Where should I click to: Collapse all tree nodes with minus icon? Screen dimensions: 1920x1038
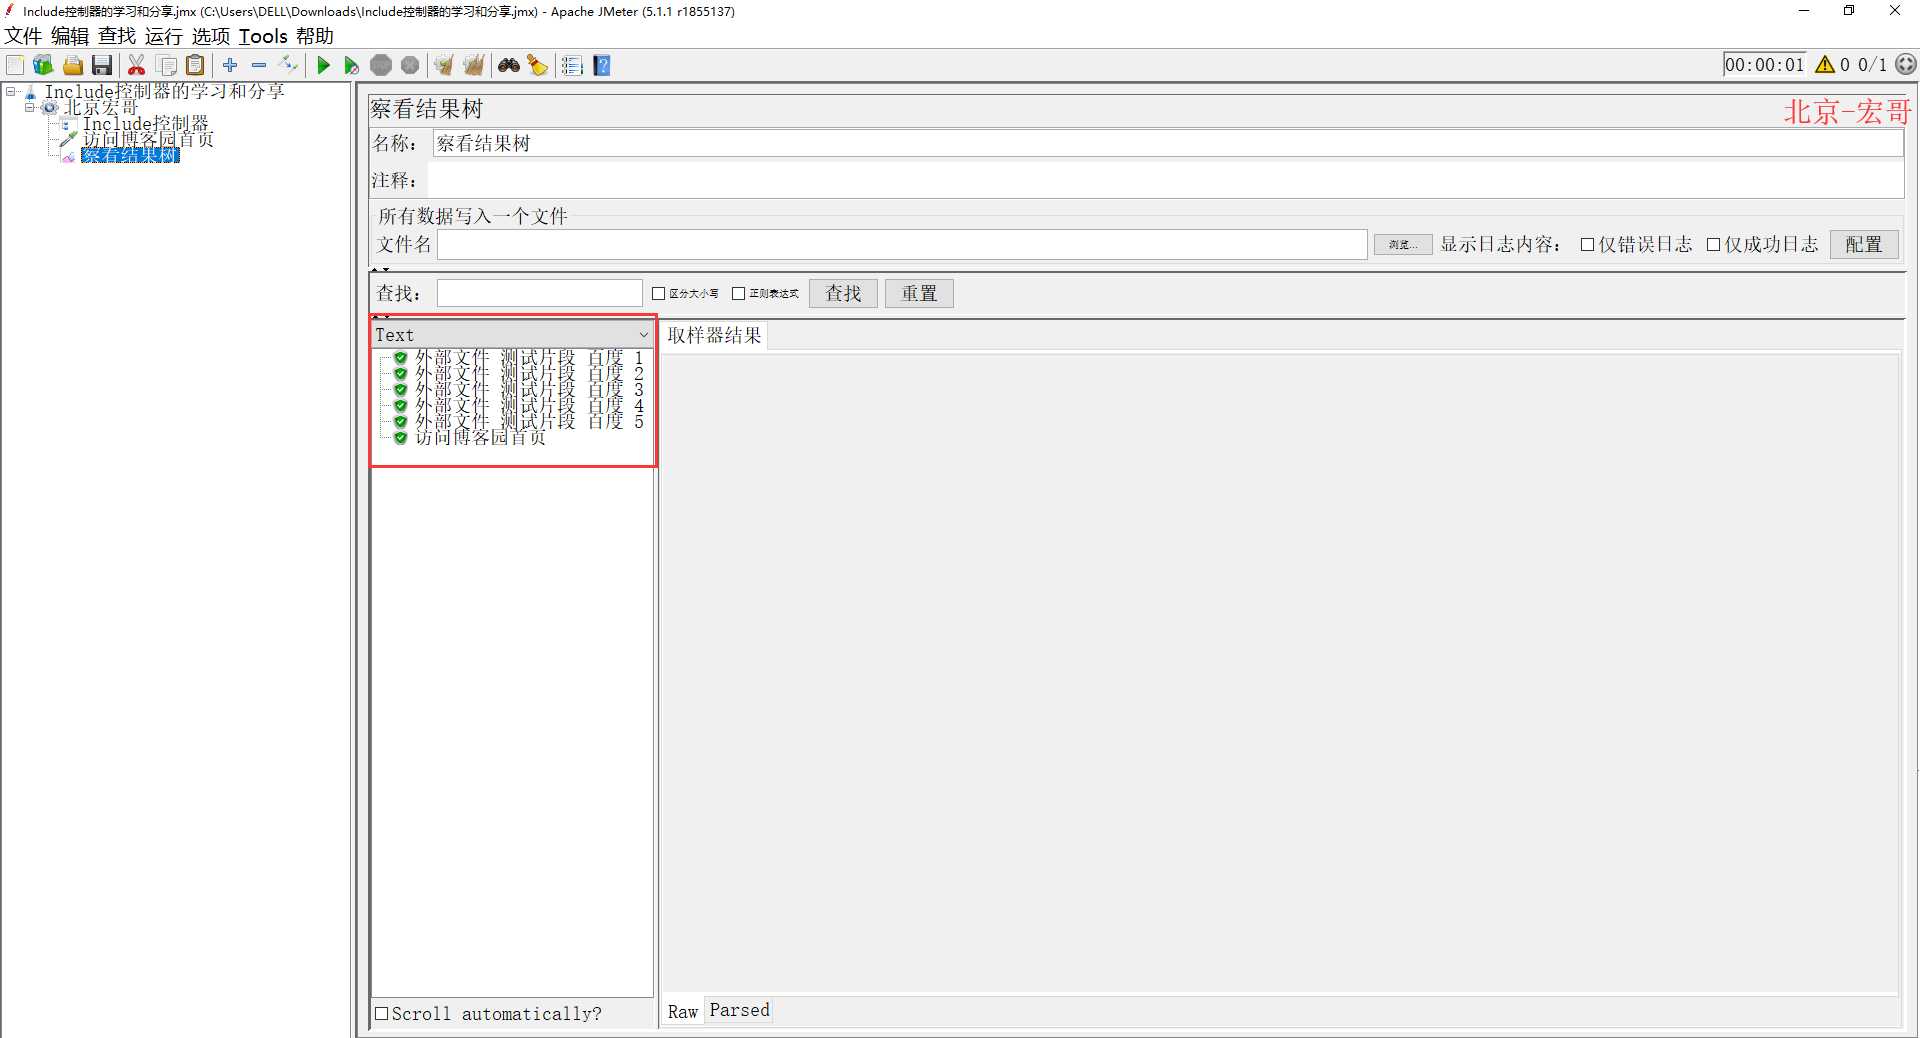(259, 66)
